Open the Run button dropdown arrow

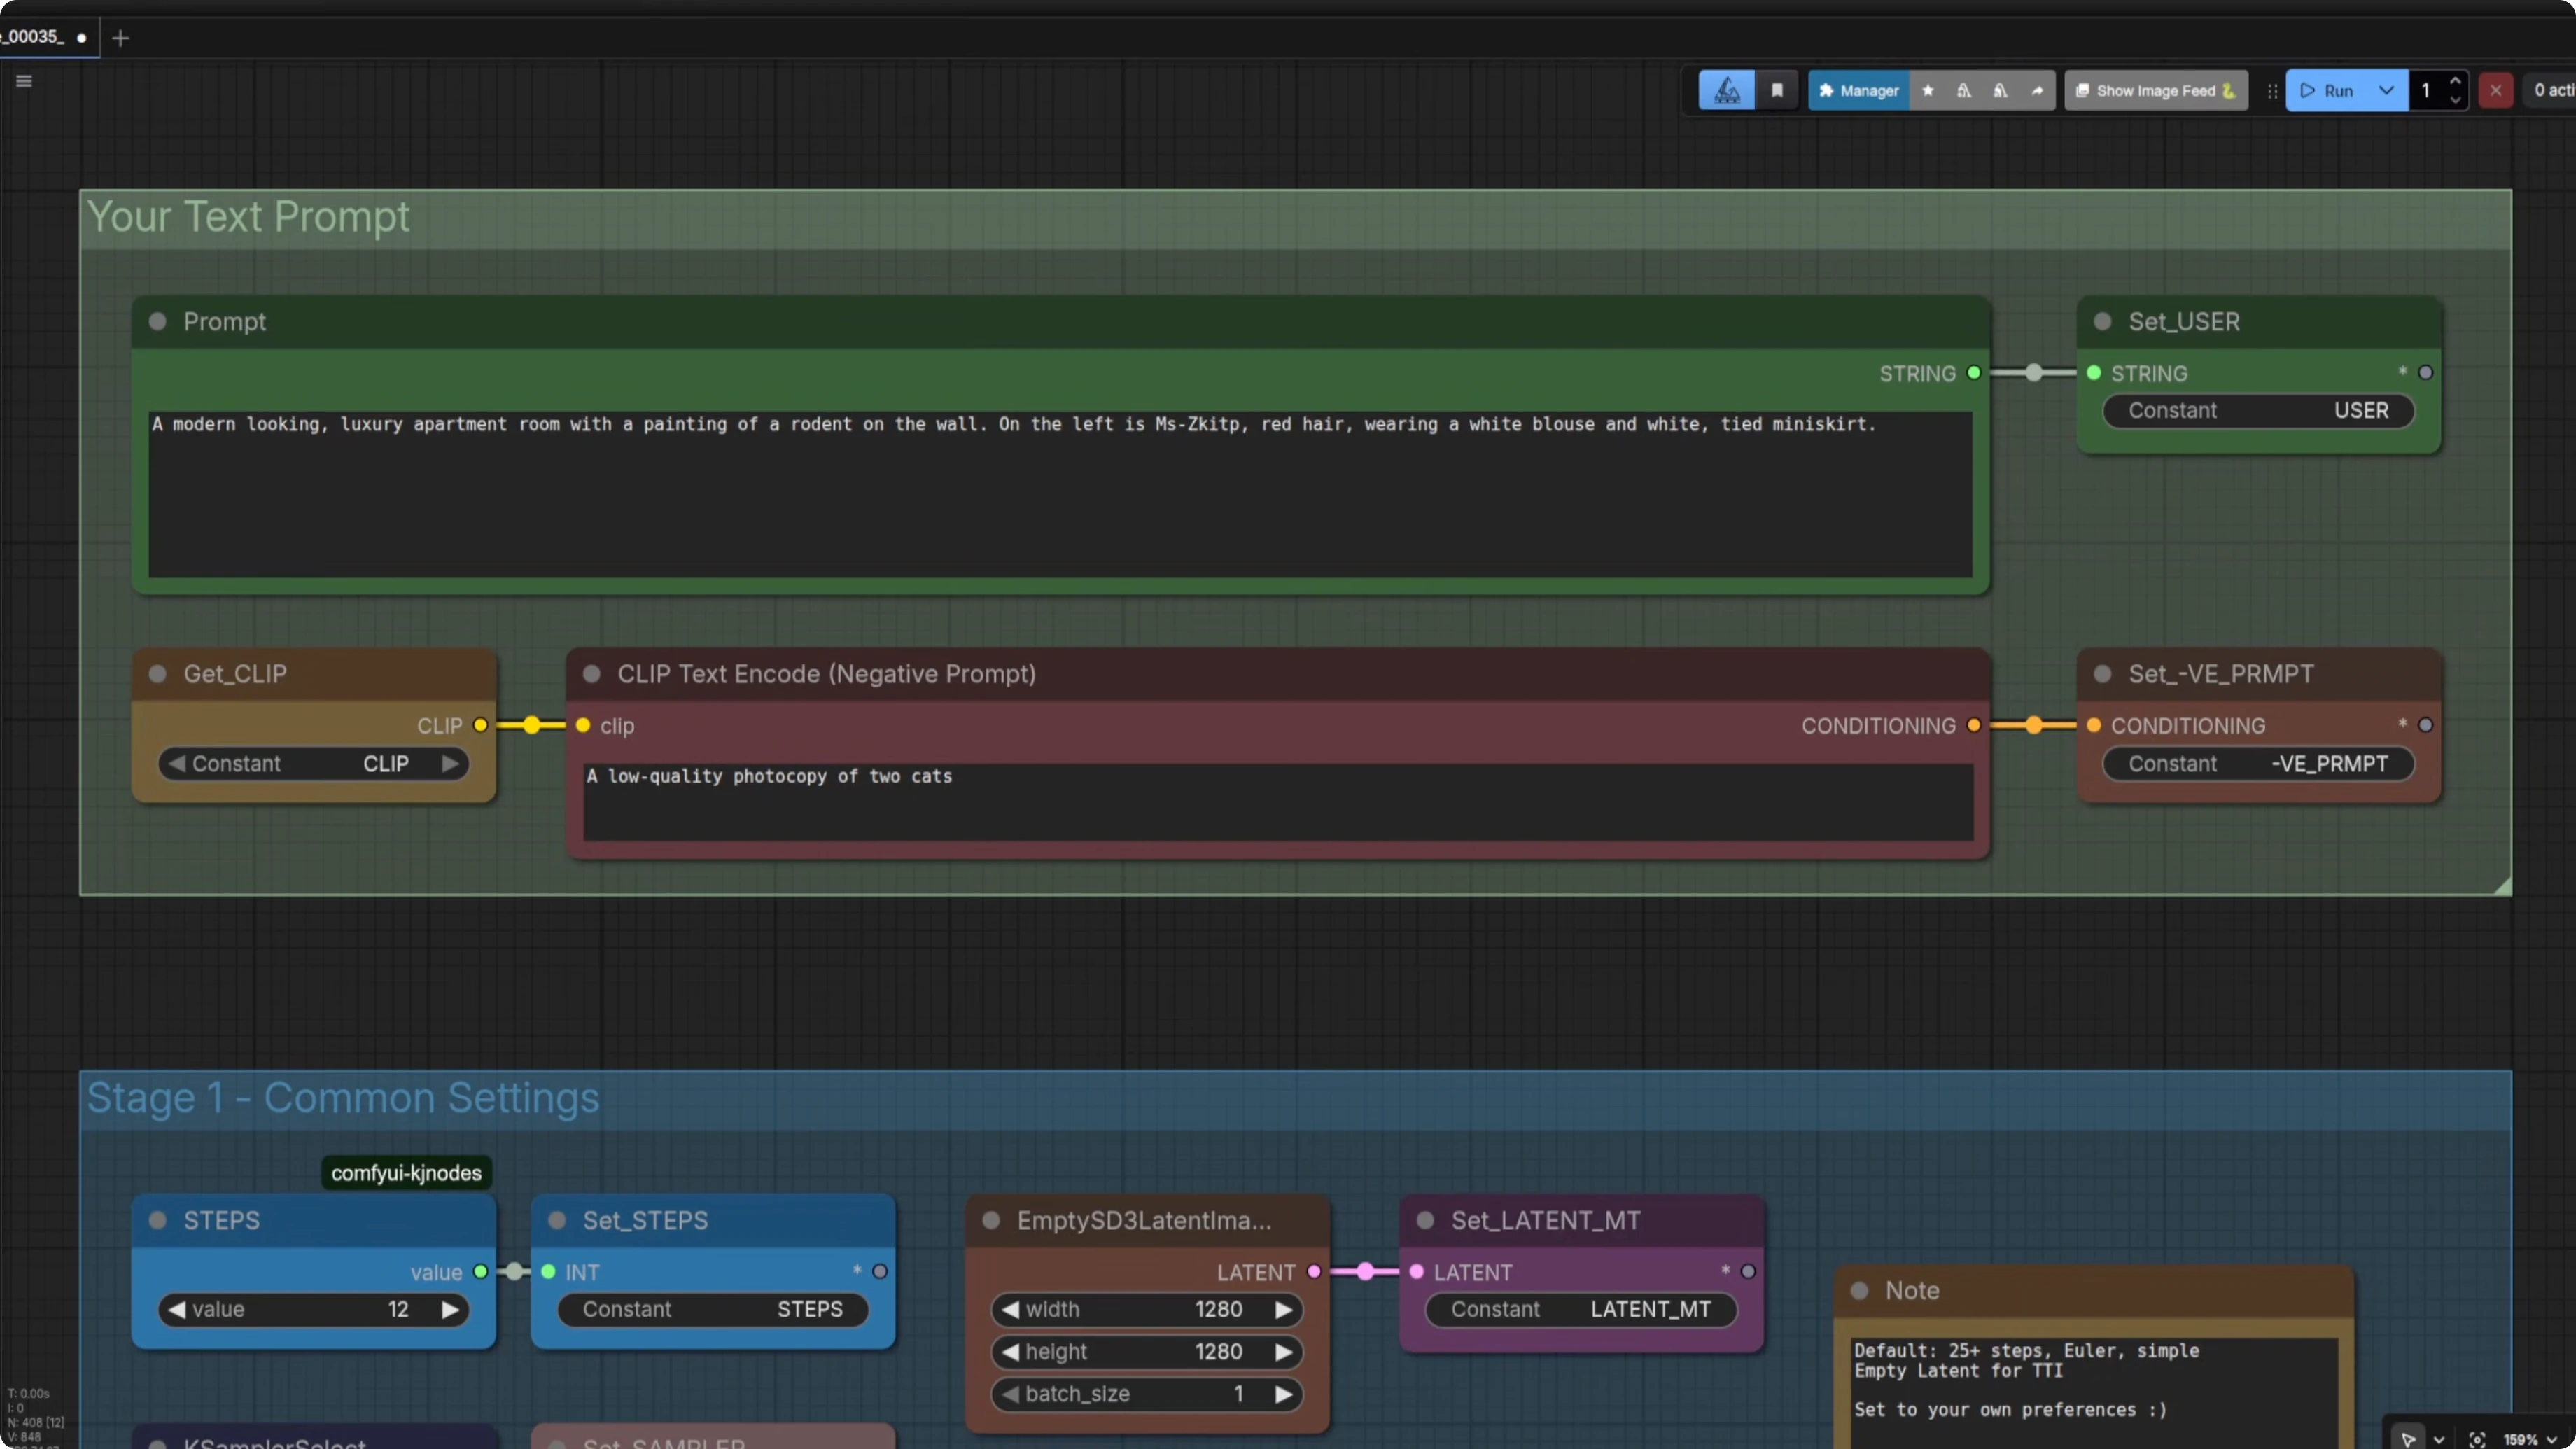pyautogui.click(x=2386, y=90)
